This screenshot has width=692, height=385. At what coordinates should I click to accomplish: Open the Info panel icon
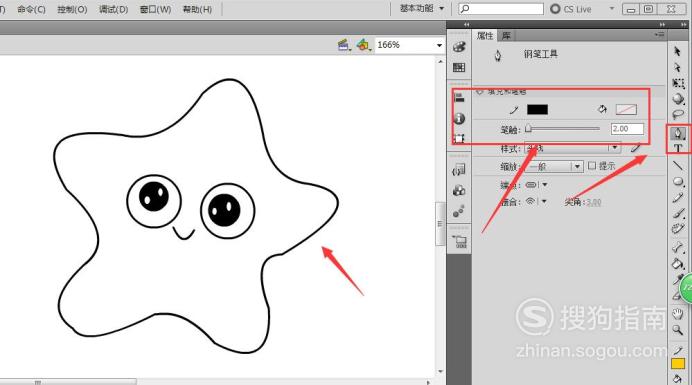click(459, 118)
